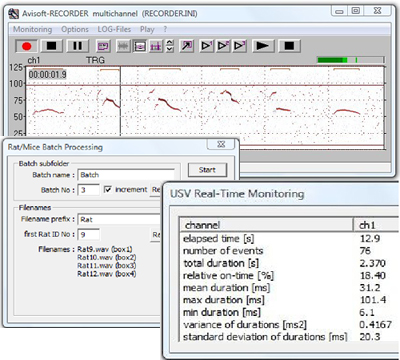Viewport: 400px width, 360px height.
Task: Open the LOG-Files menu
Action: click(x=114, y=29)
